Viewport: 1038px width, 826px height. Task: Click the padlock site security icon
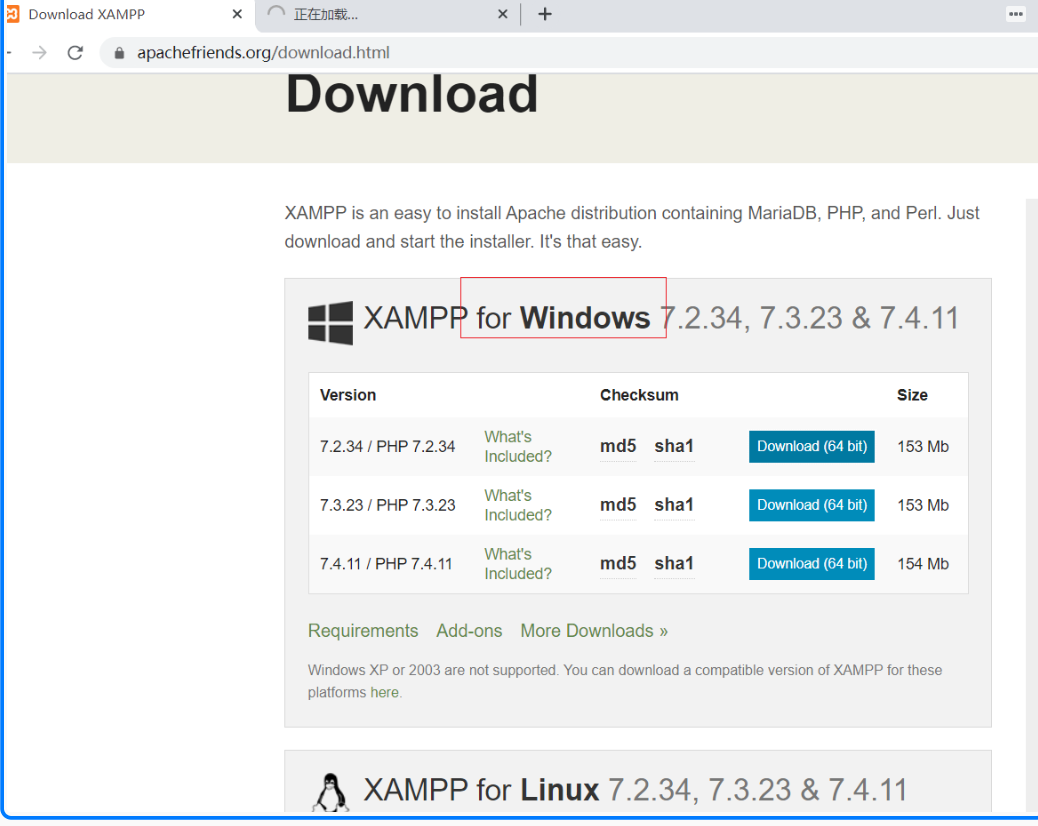pyautogui.click(x=119, y=53)
